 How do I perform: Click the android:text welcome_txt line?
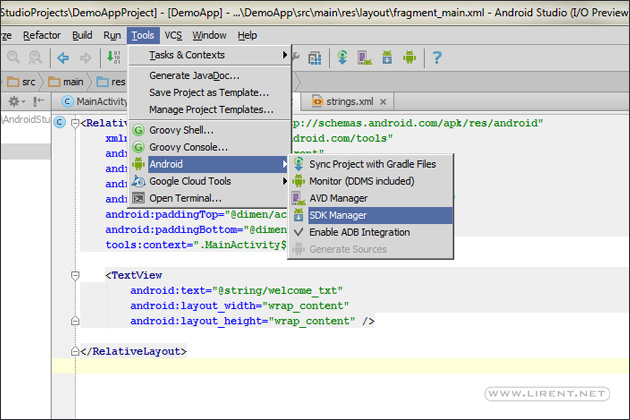pyautogui.click(x=236, y=291)
